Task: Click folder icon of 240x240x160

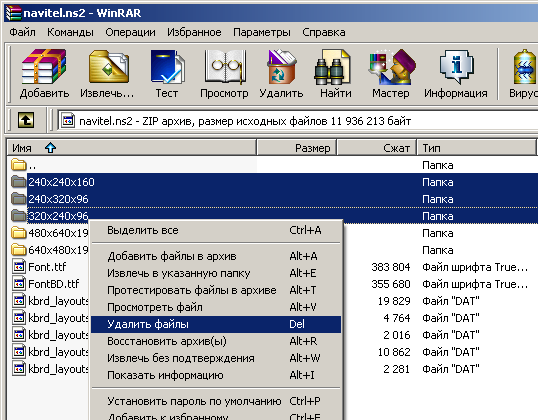Action: (x=19, y=182)
